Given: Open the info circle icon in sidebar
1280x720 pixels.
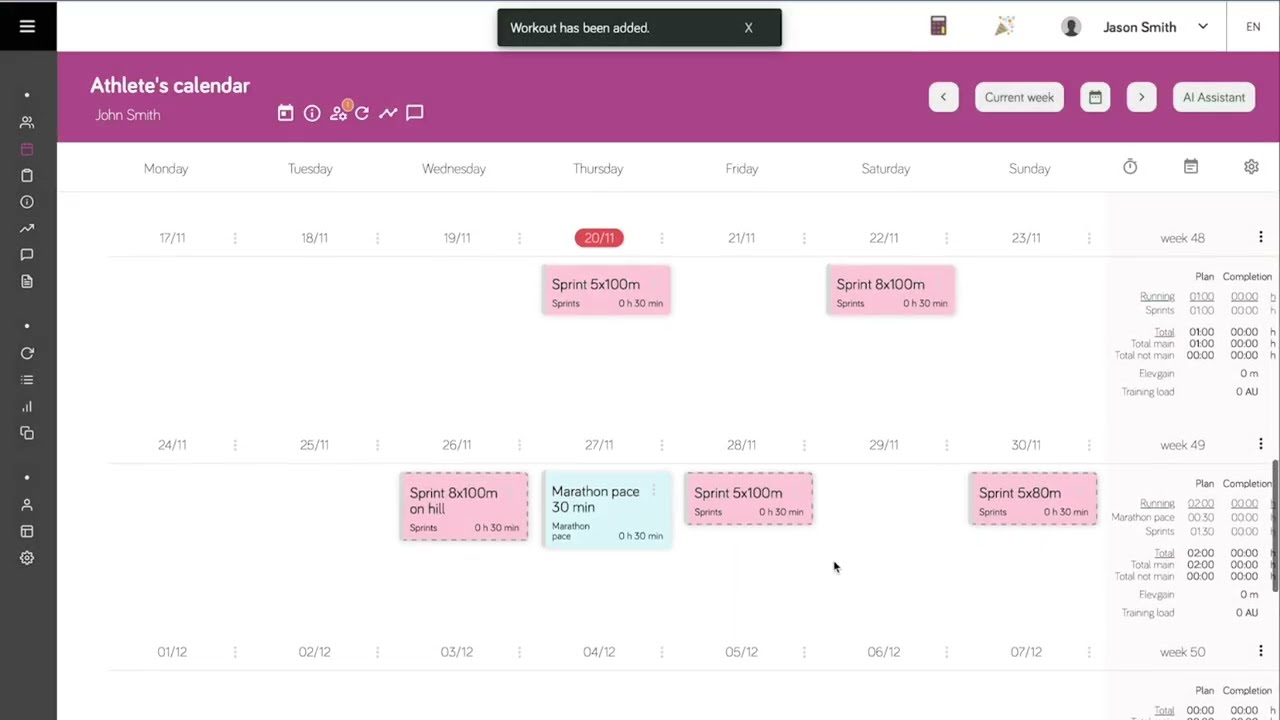Looking at the screenshot, I should (x=27, y=202).
